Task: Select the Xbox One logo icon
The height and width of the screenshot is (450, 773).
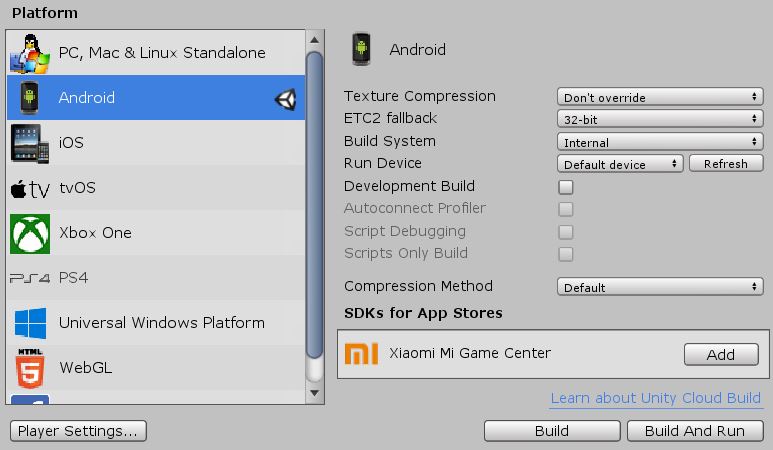Action: pyautogui.click(x=30, y=234)
